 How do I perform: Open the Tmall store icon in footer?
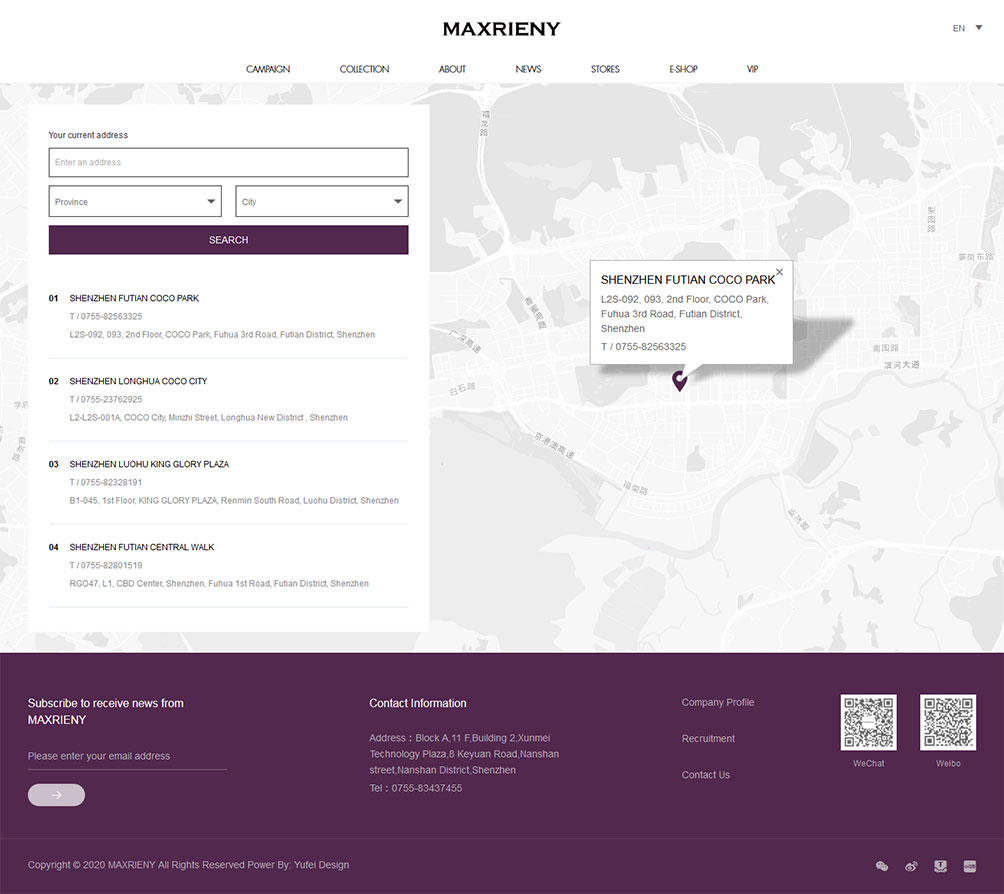(x=940, y=866)
